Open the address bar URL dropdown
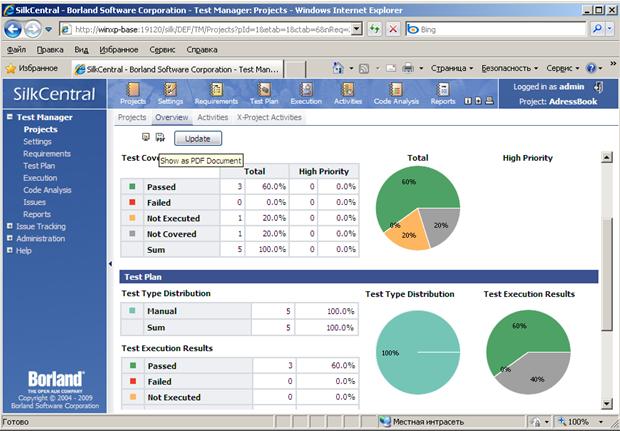The height and width of the screenshot is (431, 620). click(x=357, y=29)
